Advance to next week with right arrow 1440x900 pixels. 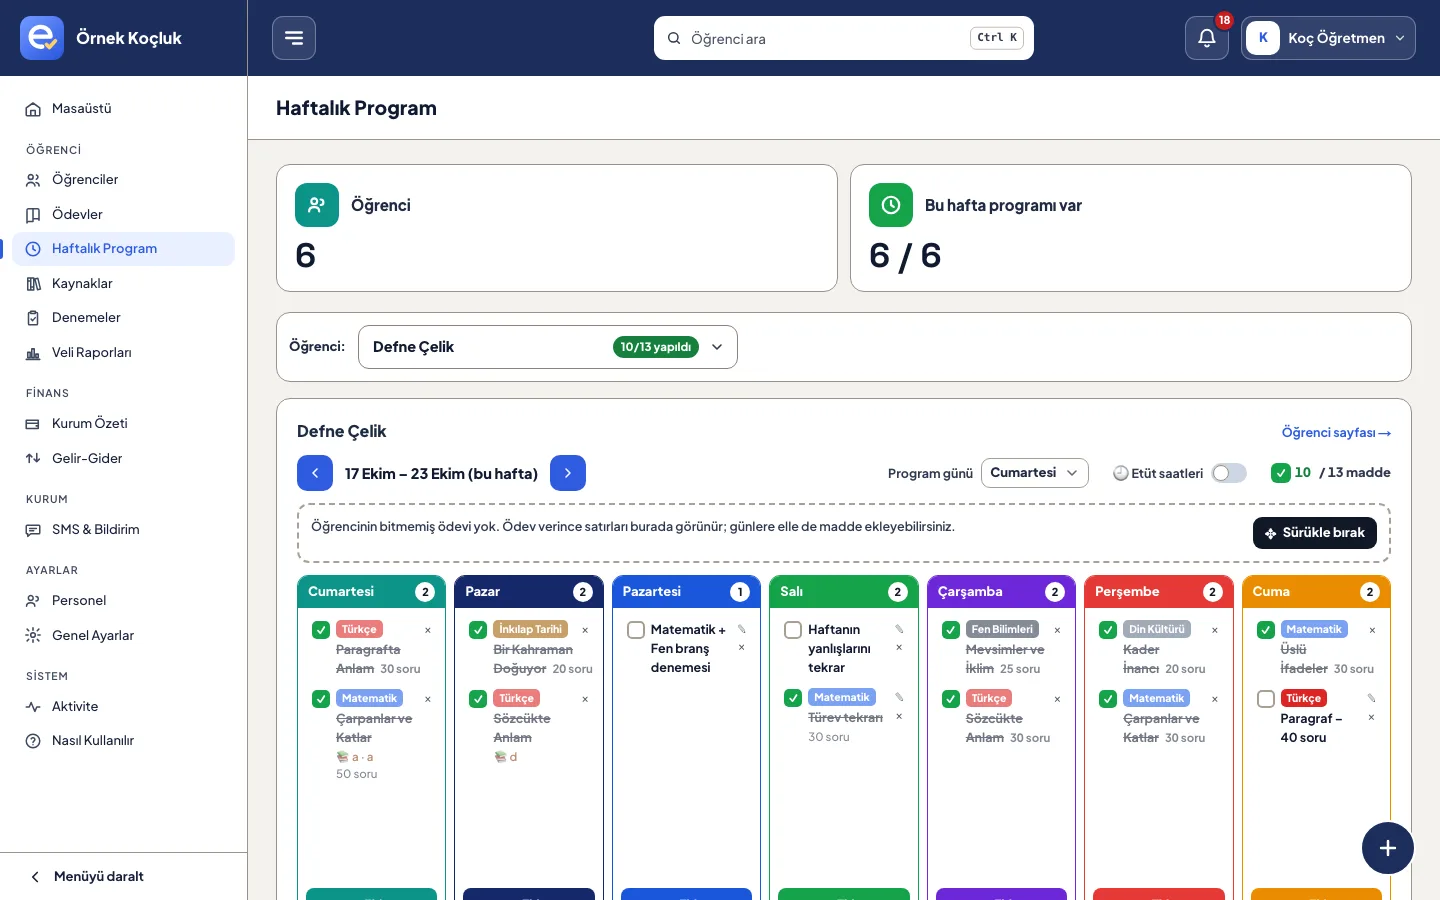568,473
